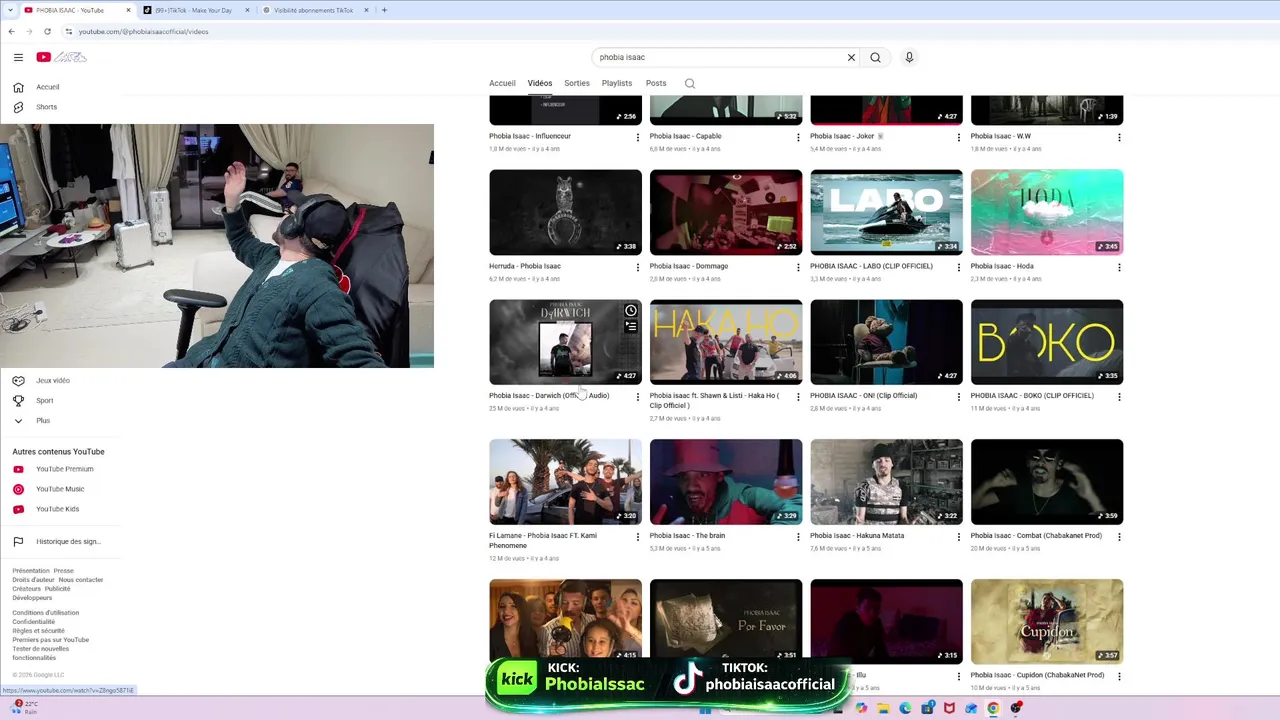Open options menu for LABO video
Image resolution: width=1280 pixels, height=720 pixels.
tap(959, 267)
